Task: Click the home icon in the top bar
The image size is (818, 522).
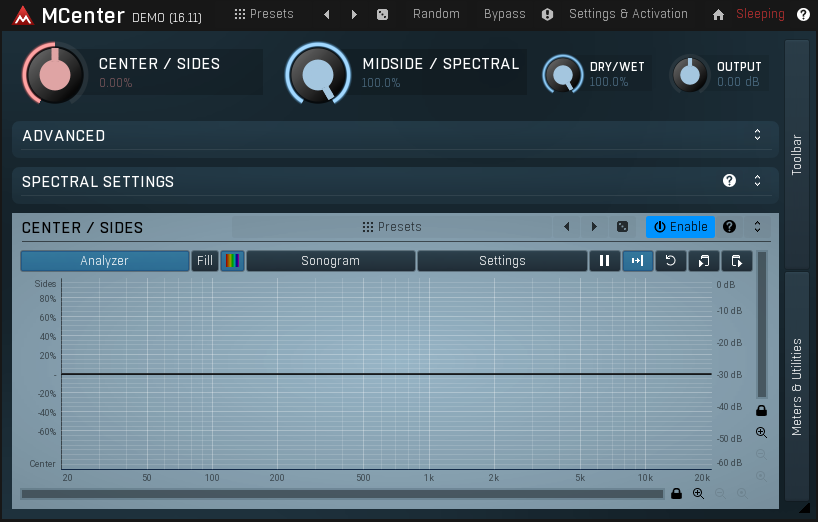Action: [718, 15]
